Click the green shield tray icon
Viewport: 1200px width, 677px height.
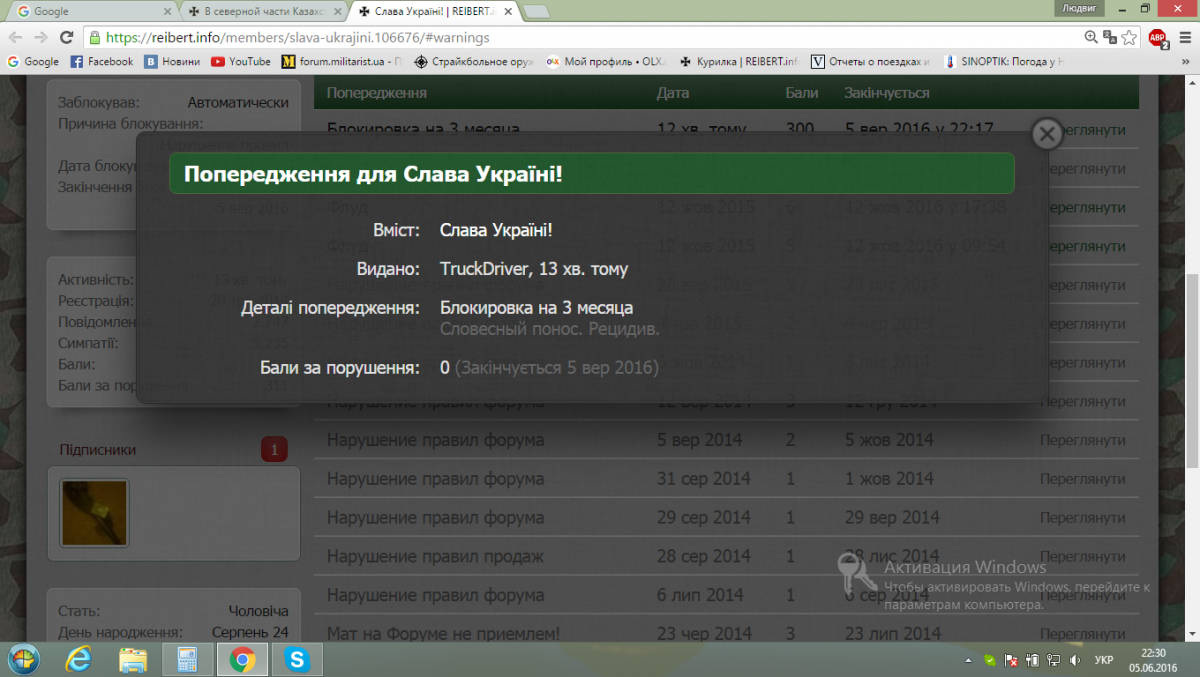click(989, 660)
